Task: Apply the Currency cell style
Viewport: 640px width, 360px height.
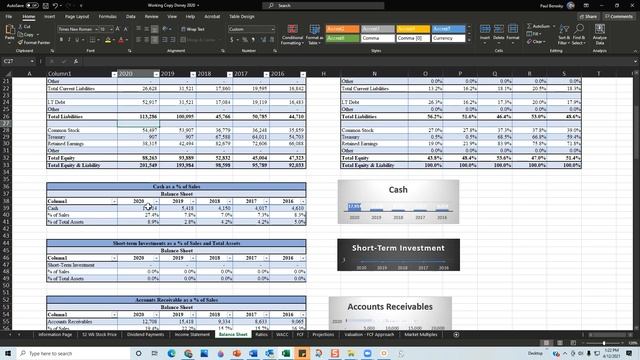Action: (449, 38)
